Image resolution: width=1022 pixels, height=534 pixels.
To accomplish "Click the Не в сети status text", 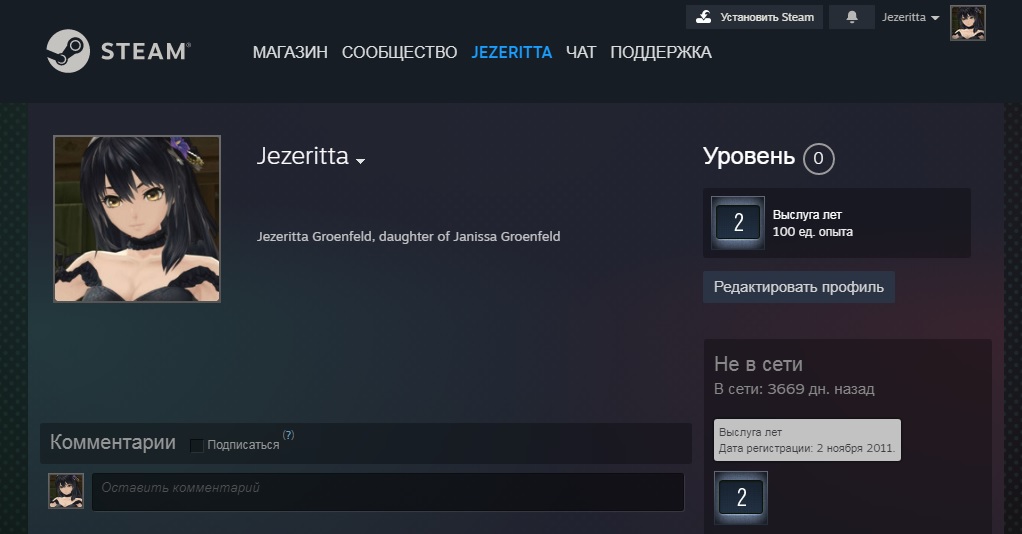I will tap(758, 364).
